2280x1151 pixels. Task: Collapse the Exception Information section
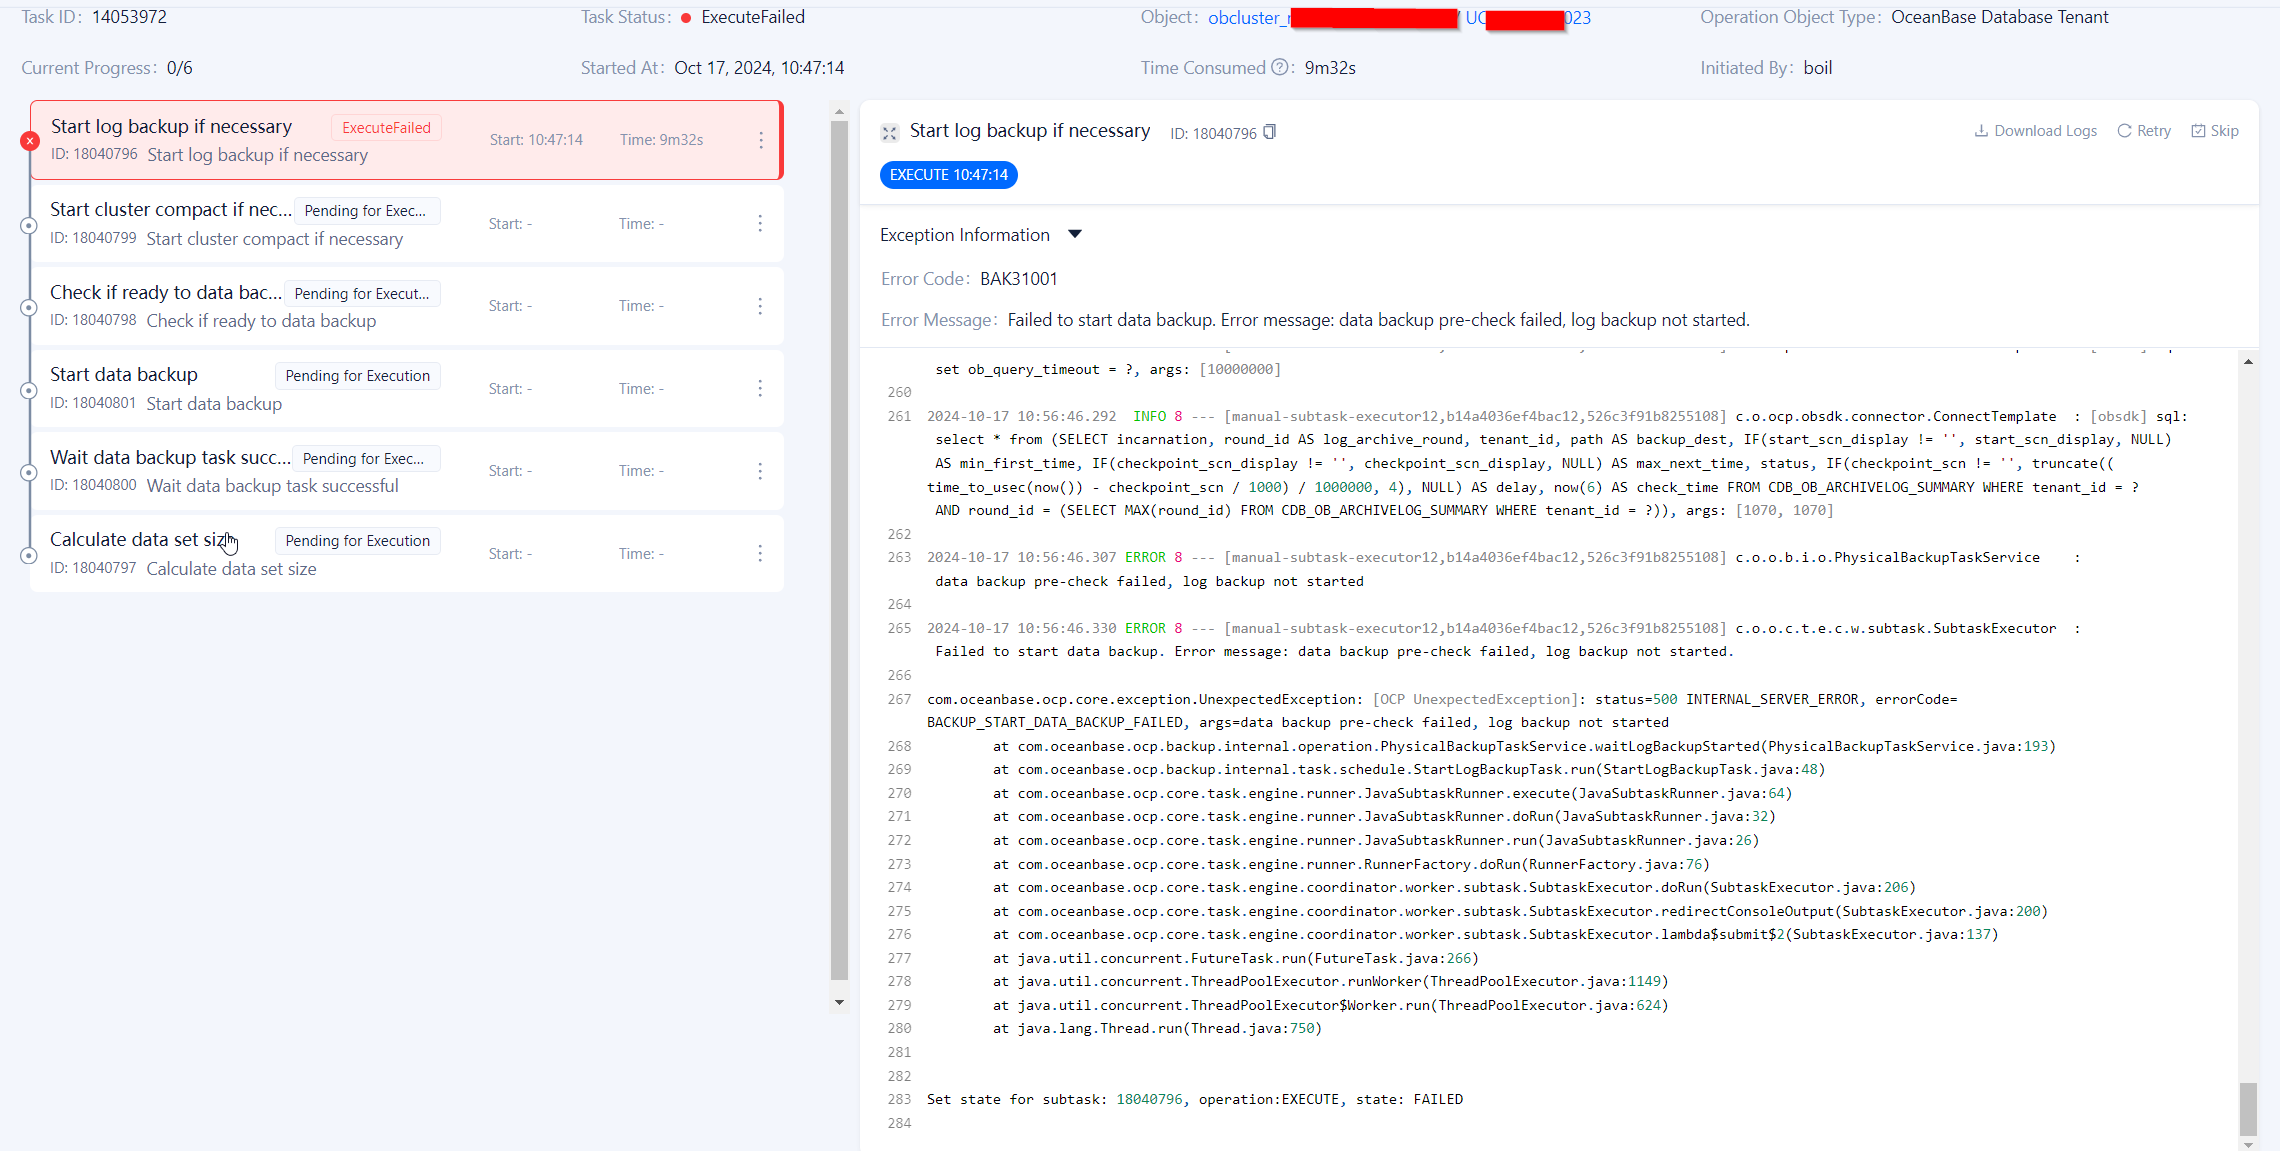[x=1075, y=234]
